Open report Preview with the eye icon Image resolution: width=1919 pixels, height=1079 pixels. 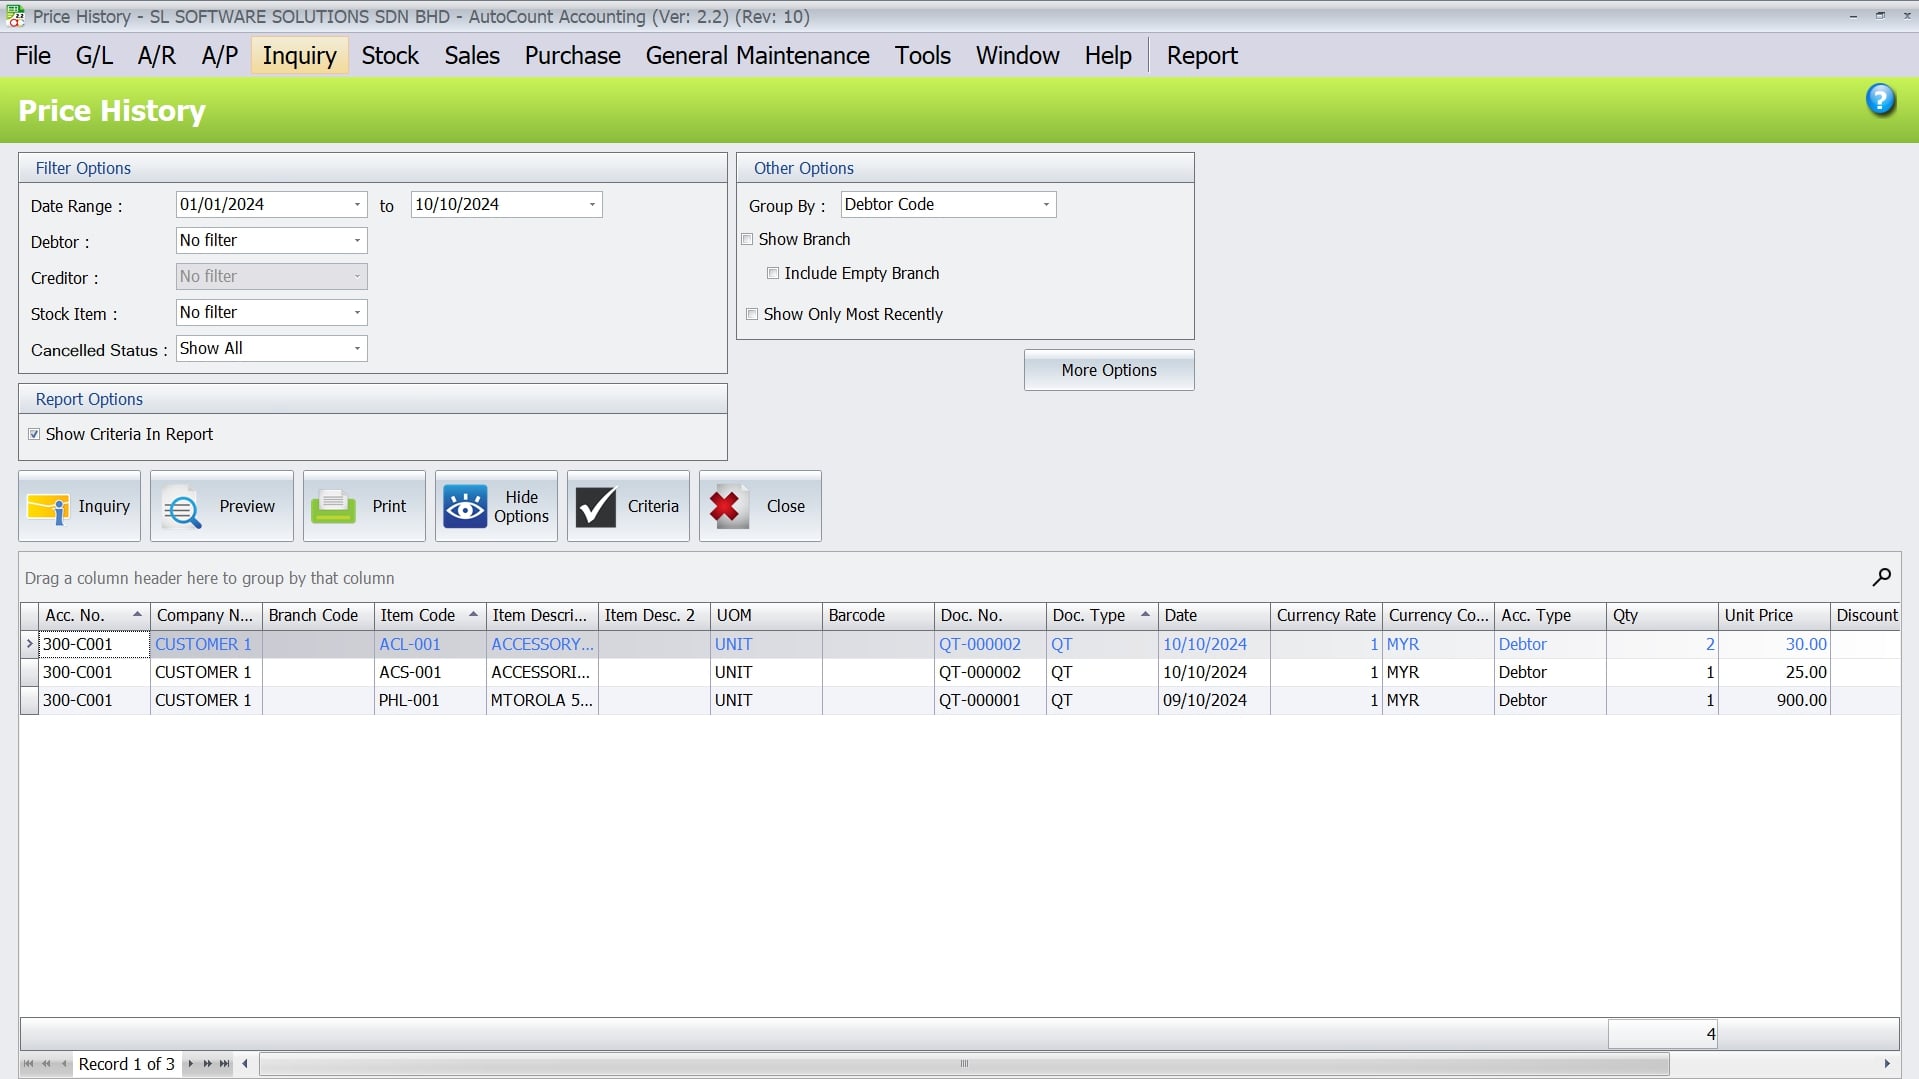pos(221,506)
